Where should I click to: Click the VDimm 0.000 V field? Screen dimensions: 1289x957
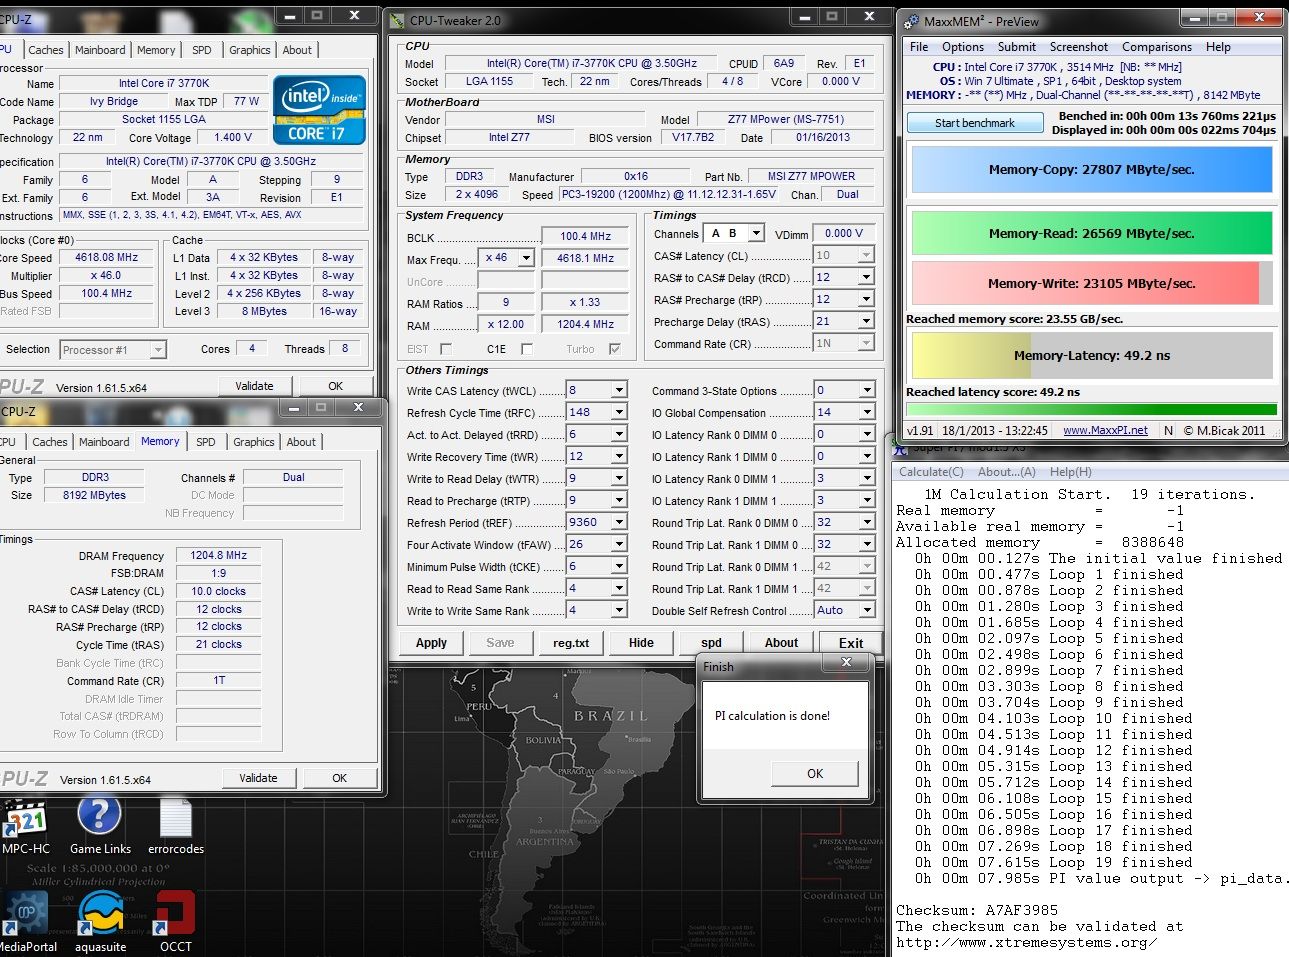point(844,233)
